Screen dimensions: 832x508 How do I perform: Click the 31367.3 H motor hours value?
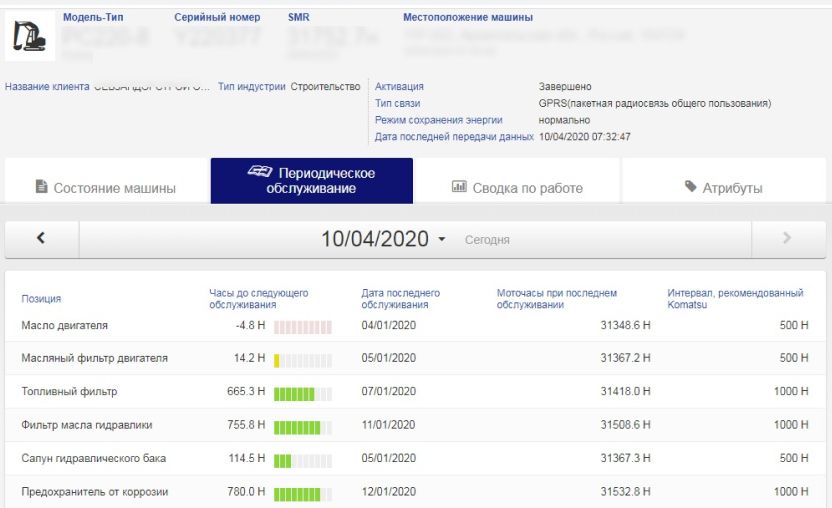[625, 458]
